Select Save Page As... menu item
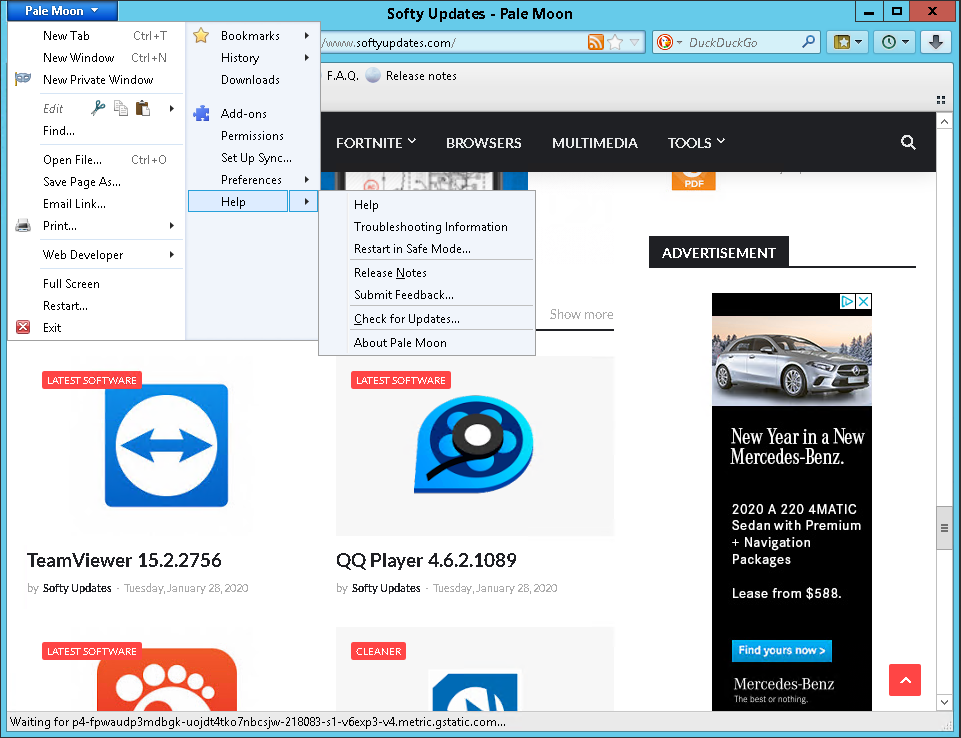This screenshot has width=961, height=738. pos(97,181)
